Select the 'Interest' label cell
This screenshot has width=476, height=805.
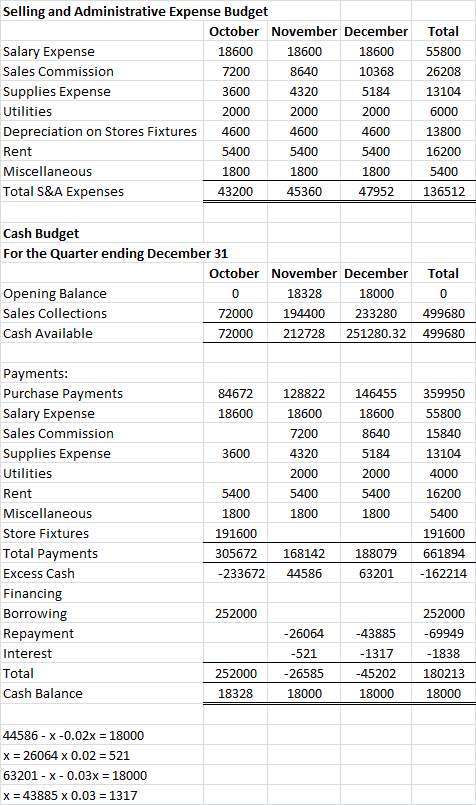pos(27,654)
